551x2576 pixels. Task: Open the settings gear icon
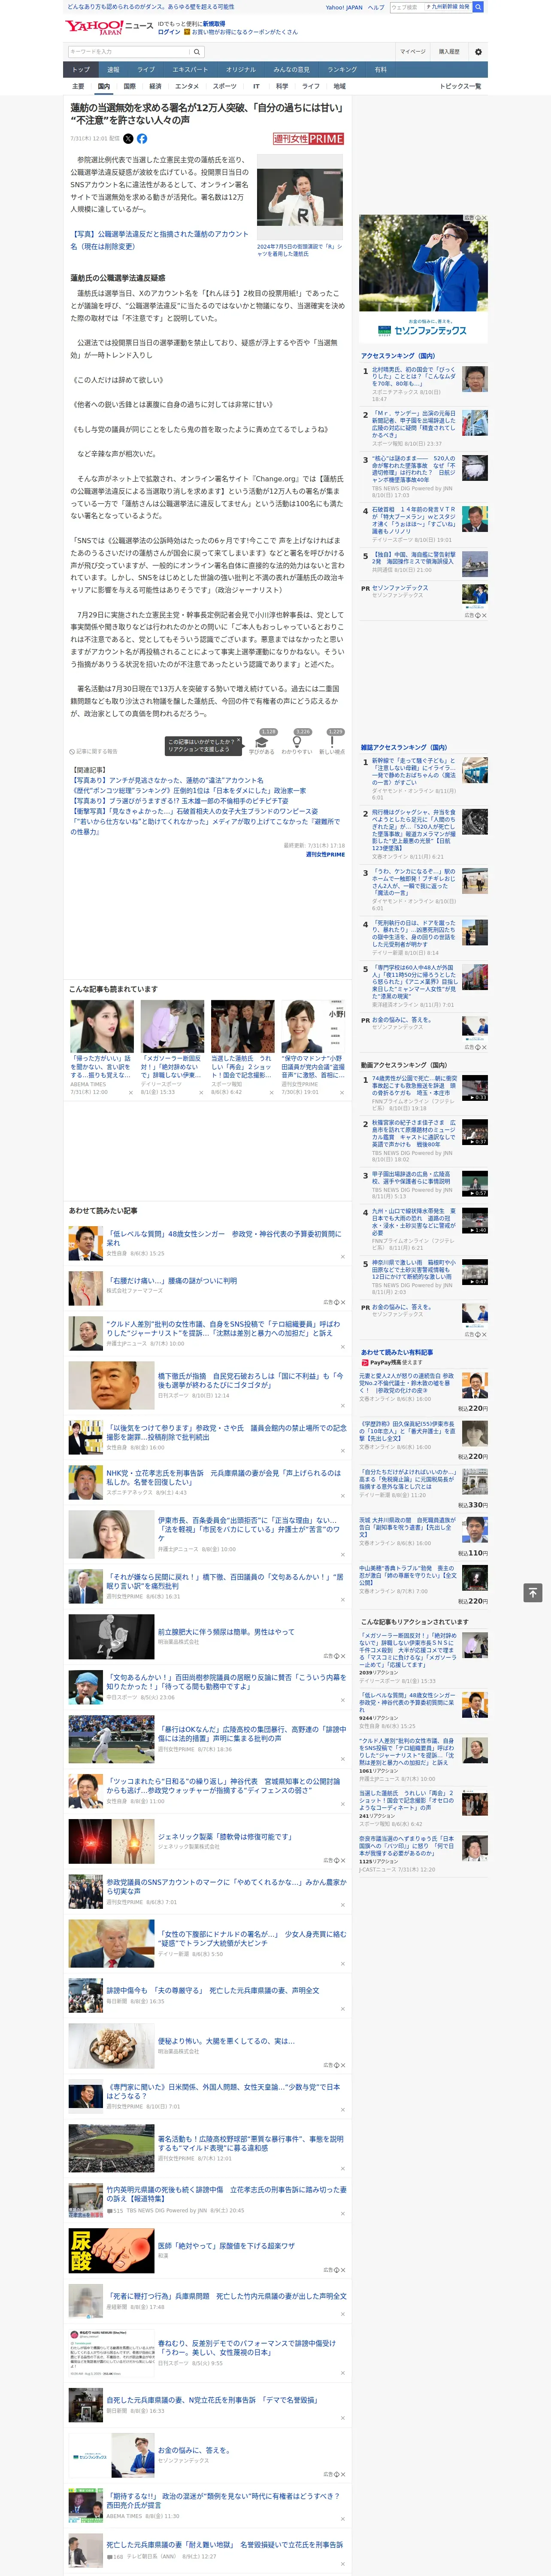tap(478, 51)
